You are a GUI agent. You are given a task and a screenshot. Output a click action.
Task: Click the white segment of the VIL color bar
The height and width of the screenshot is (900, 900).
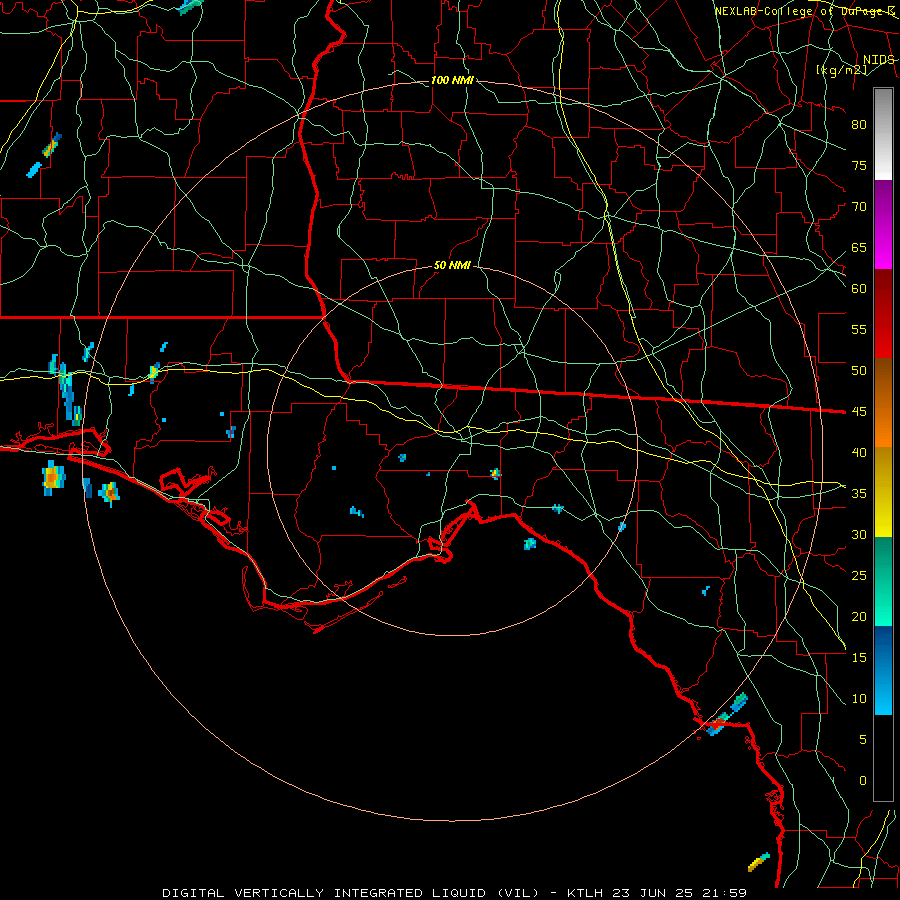pyautogui.click(x=883, y=134)
